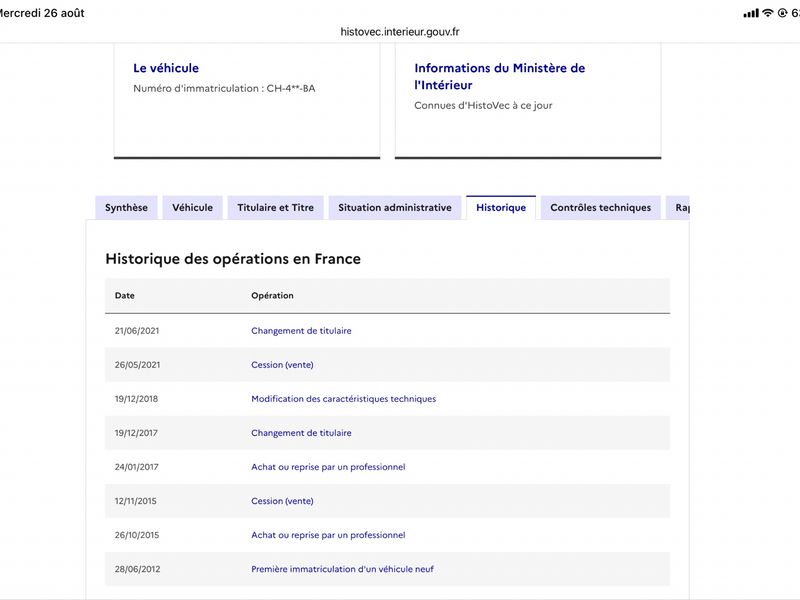The image size is (800, 600).
Task: Open the Situation administrative tab
Action: click(395, 208)
